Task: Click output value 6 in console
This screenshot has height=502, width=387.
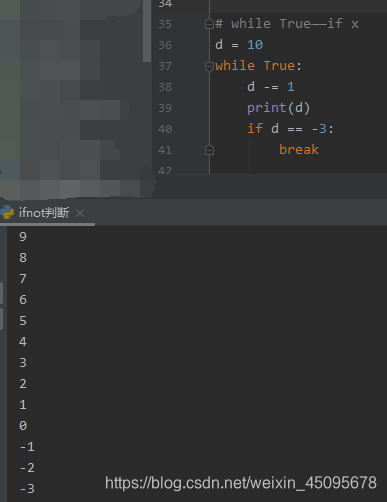Action: [23, 300]
